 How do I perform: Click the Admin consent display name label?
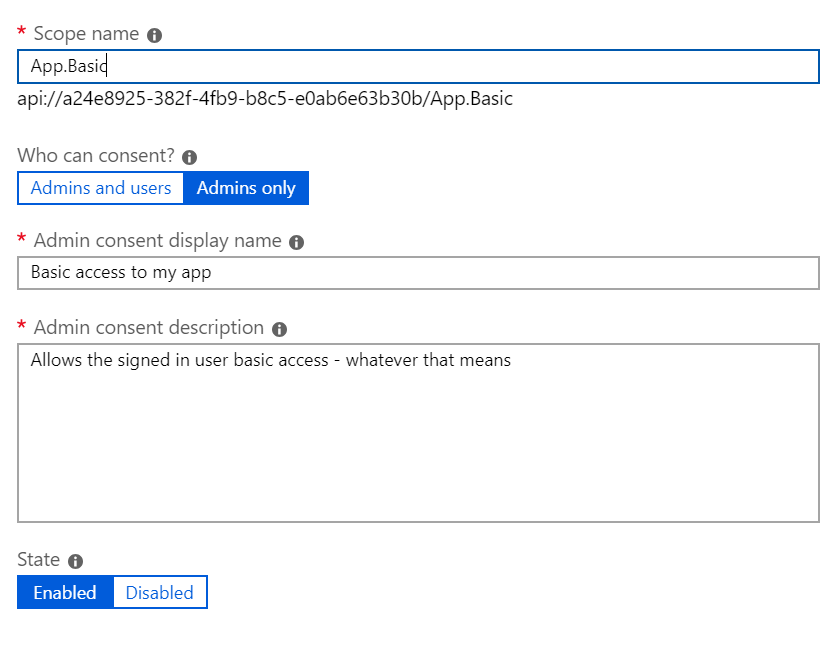click(x=158, y=241)
